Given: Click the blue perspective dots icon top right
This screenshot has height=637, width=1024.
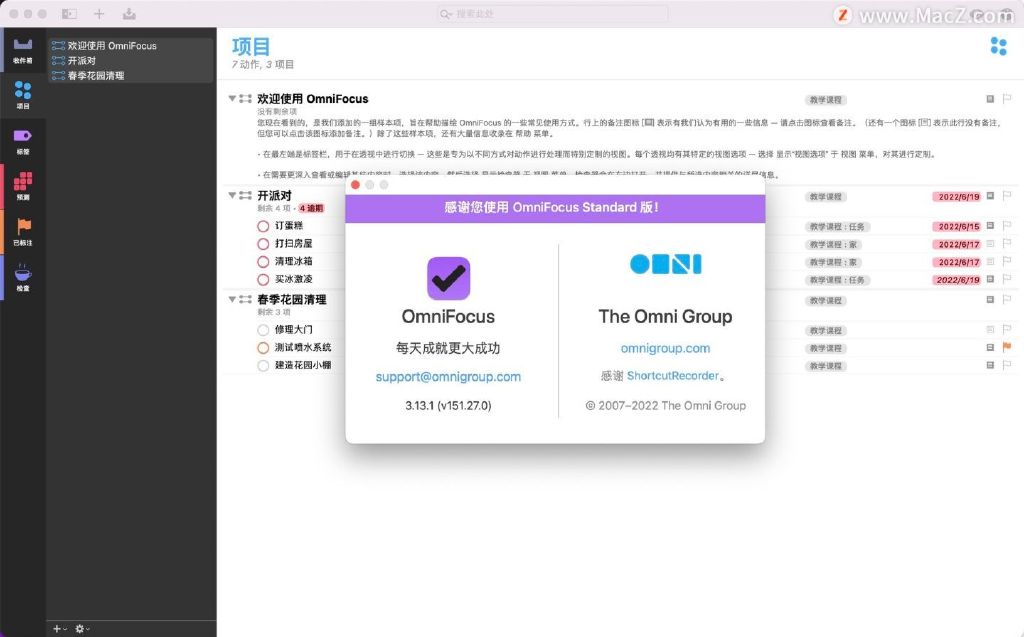Looking at the screenshot, I should pyautogui.click(x=998, y=46).
